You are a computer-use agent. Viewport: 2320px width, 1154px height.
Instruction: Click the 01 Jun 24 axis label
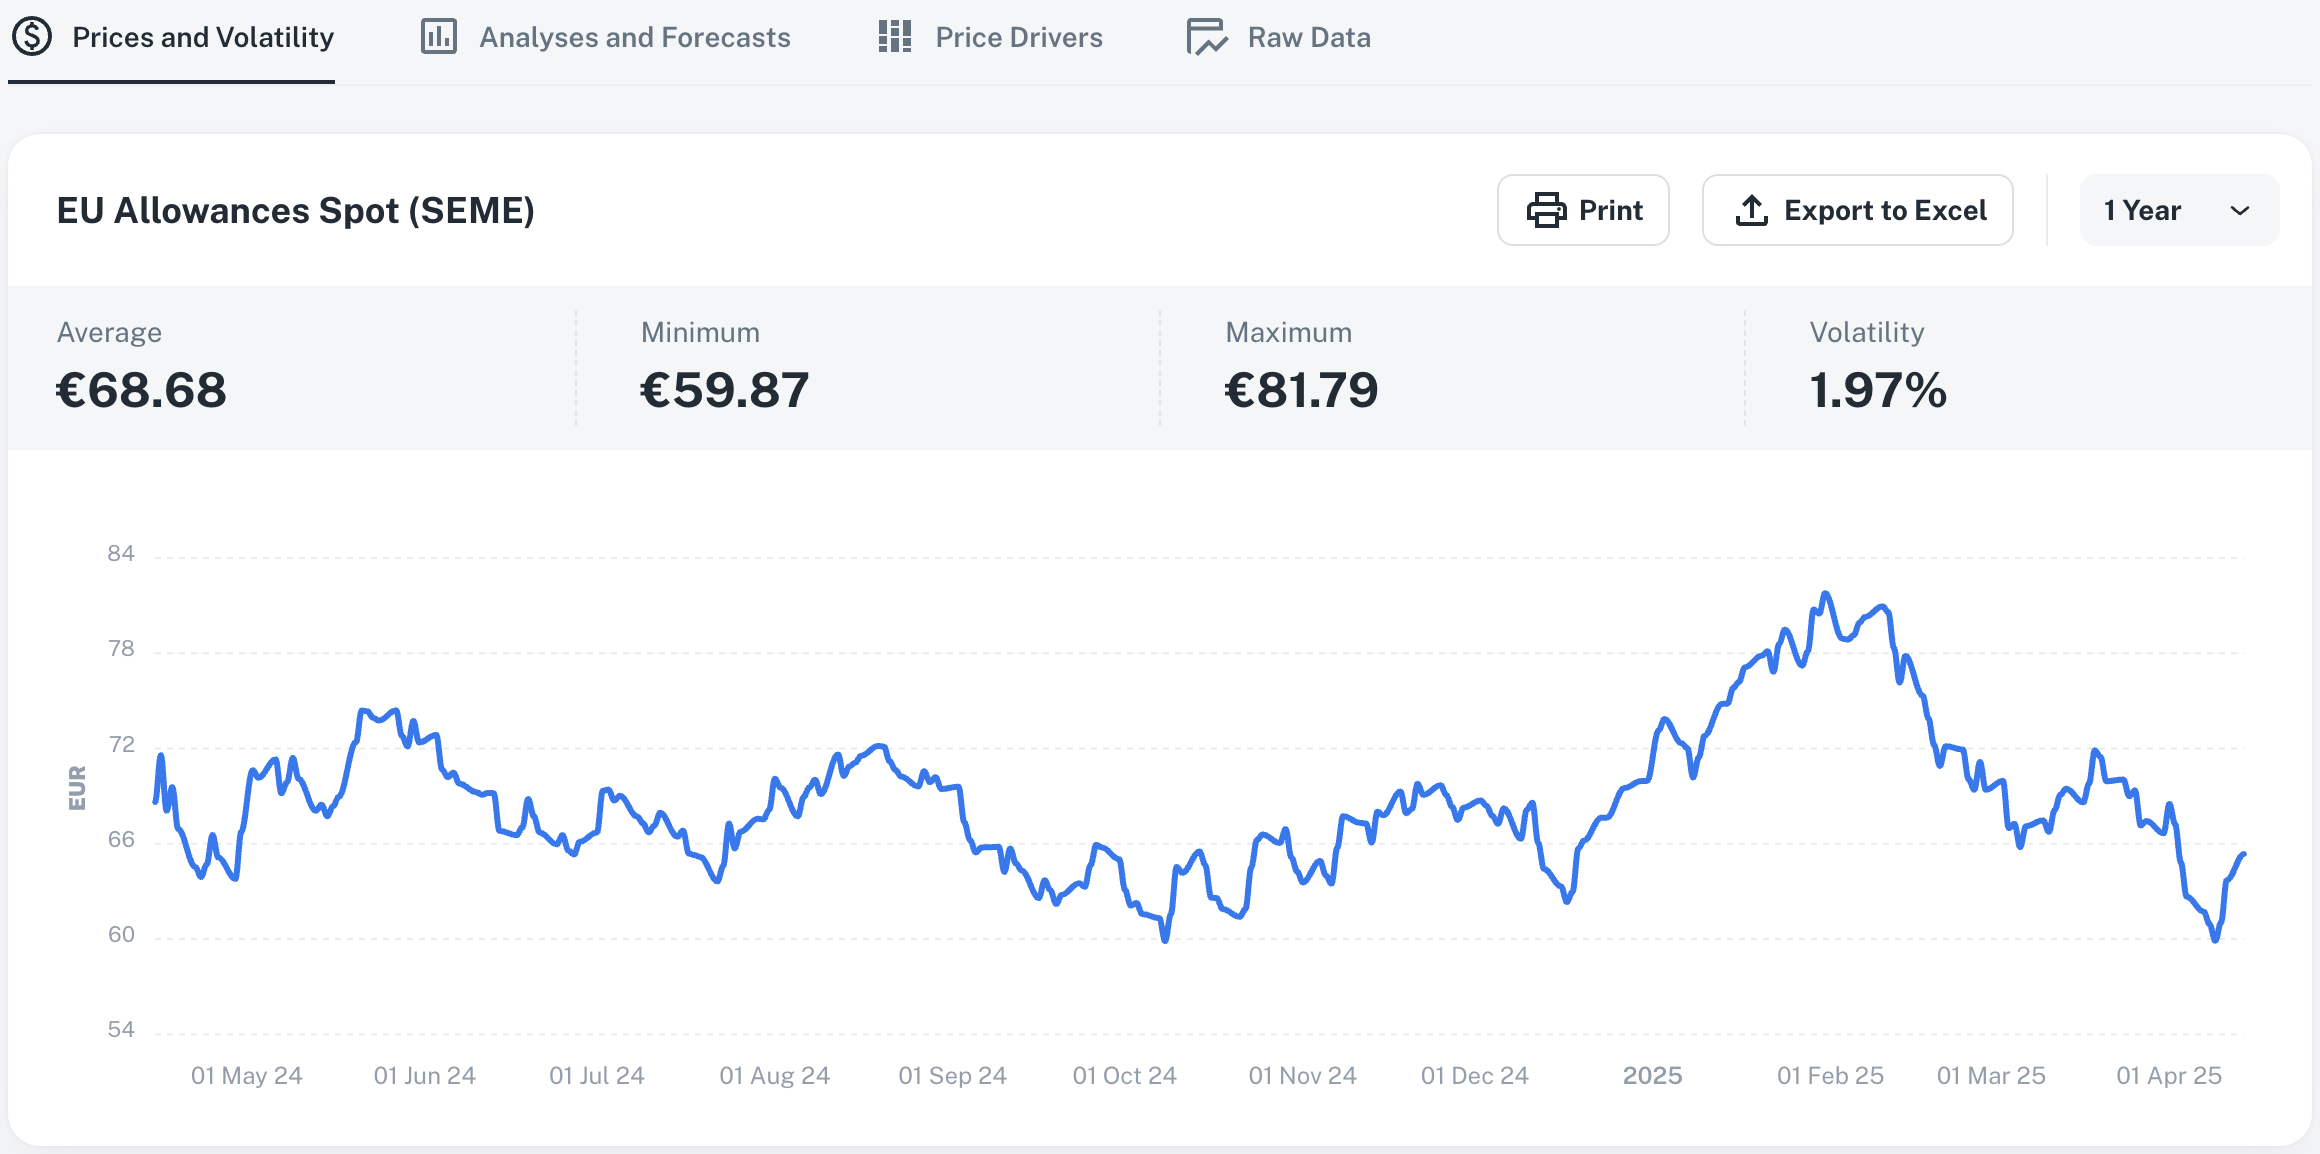point(425,1076)
